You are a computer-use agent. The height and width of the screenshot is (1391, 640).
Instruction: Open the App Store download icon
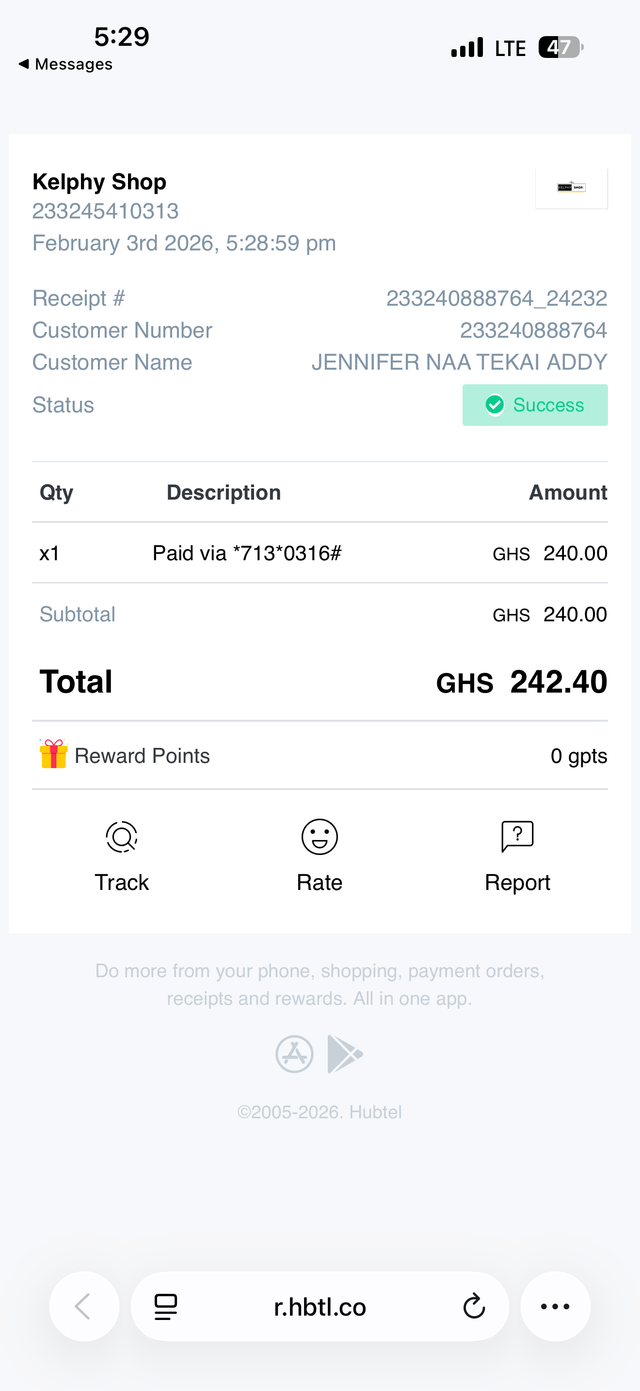295,1054
